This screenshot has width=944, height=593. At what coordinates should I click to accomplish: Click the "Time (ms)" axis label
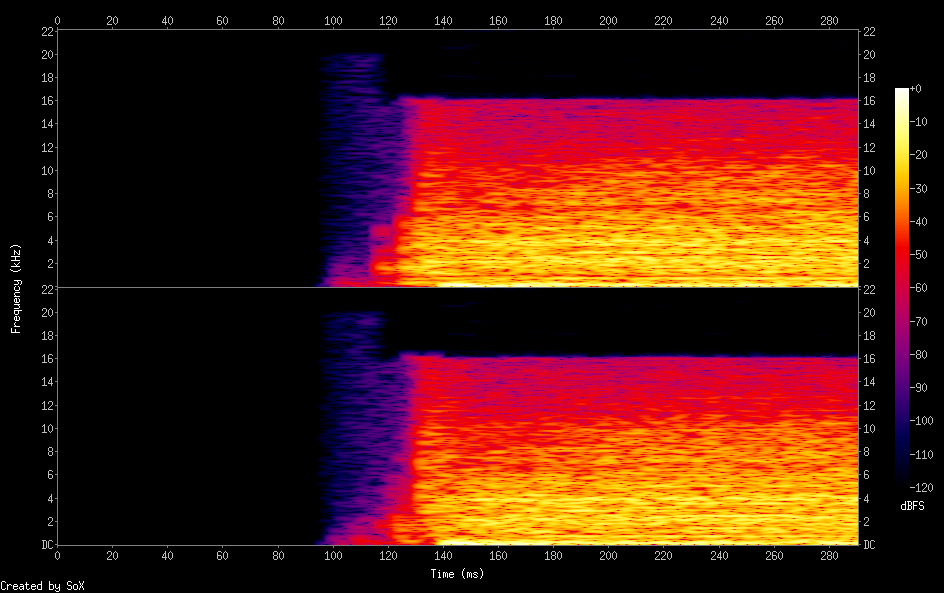pyautogui.click(x=458, y=573)
